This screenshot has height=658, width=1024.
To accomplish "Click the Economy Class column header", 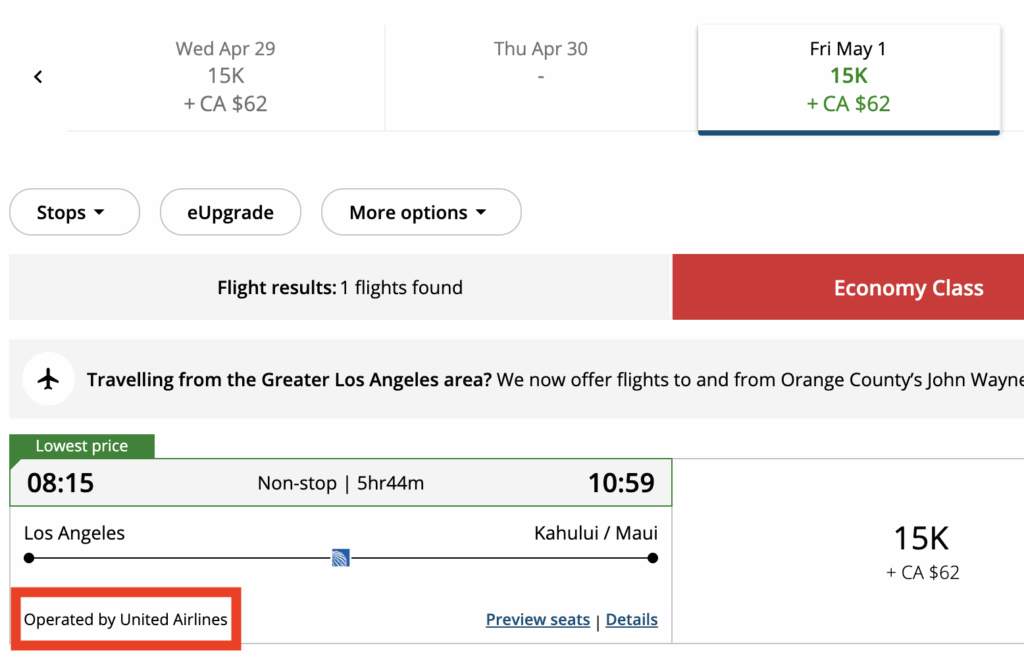I will tap(908, 288).
